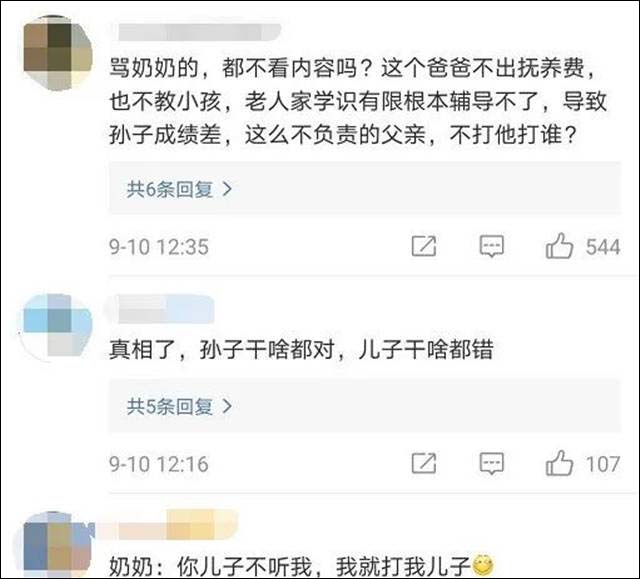640x579 pixels.
Task: Like the comment with 107 likes
Action: tap(559, 463)
